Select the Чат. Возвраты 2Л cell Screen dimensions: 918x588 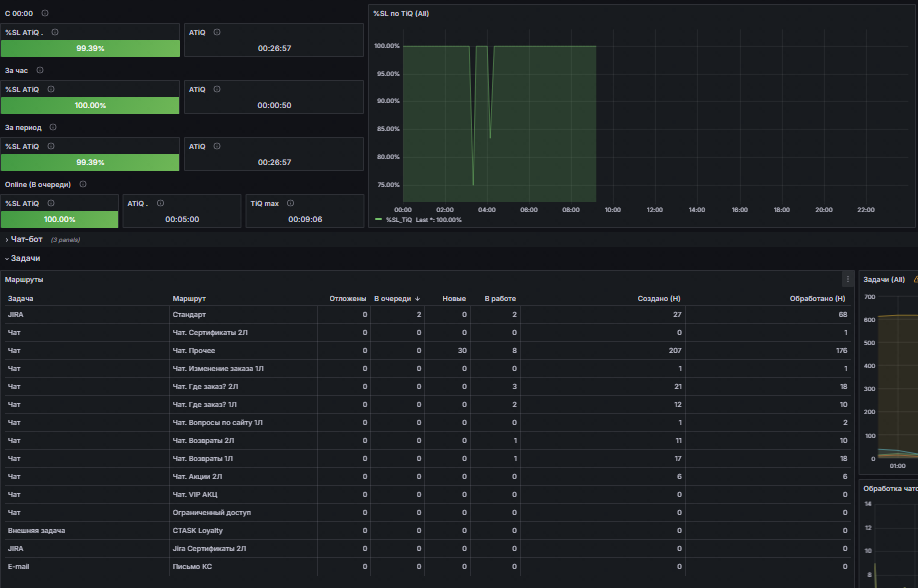(x=244, y=440)
